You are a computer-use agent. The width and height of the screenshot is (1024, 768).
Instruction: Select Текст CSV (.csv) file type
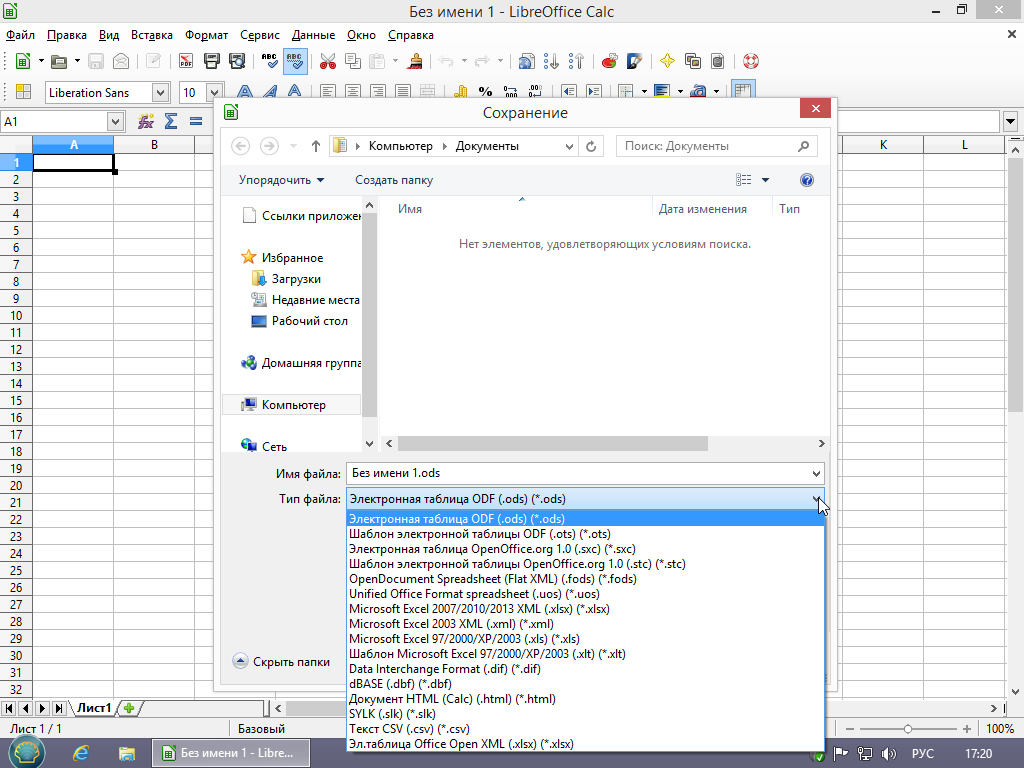tap(585, 729)
